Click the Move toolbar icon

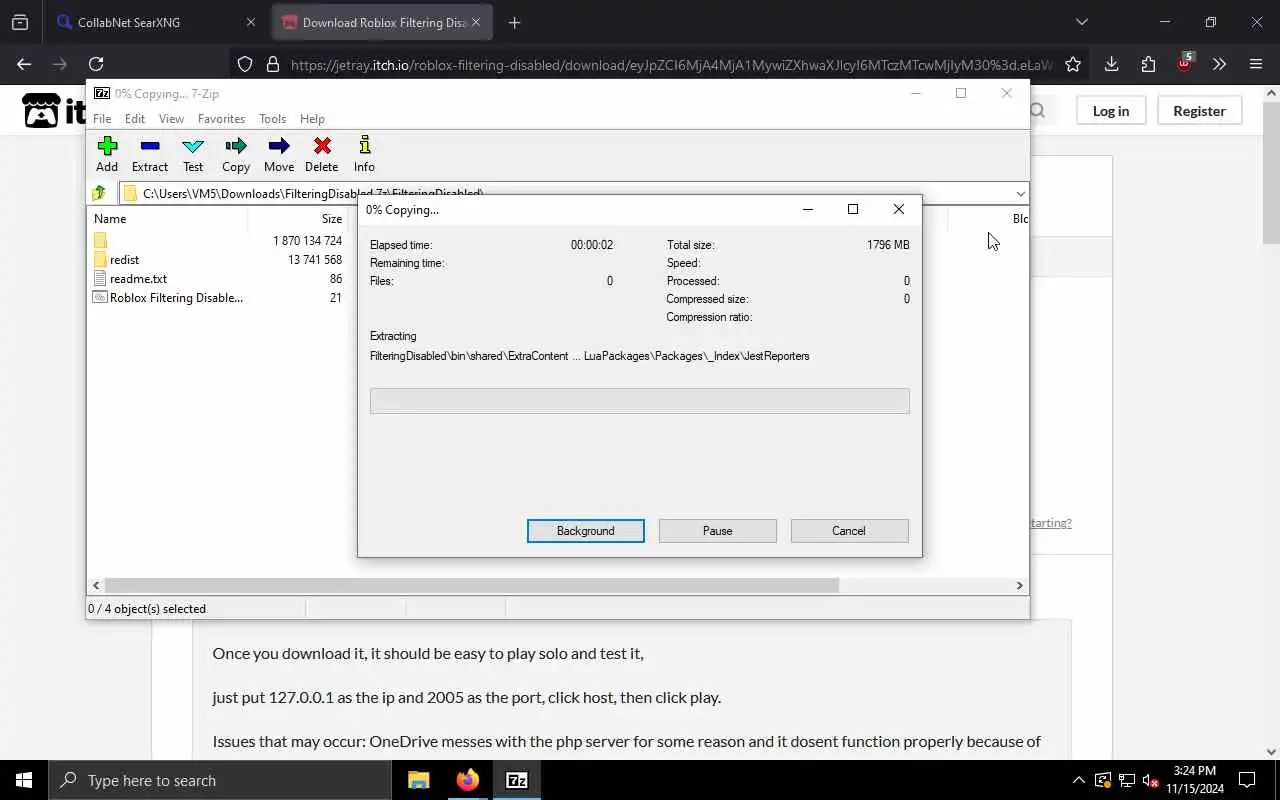(279, 154)
